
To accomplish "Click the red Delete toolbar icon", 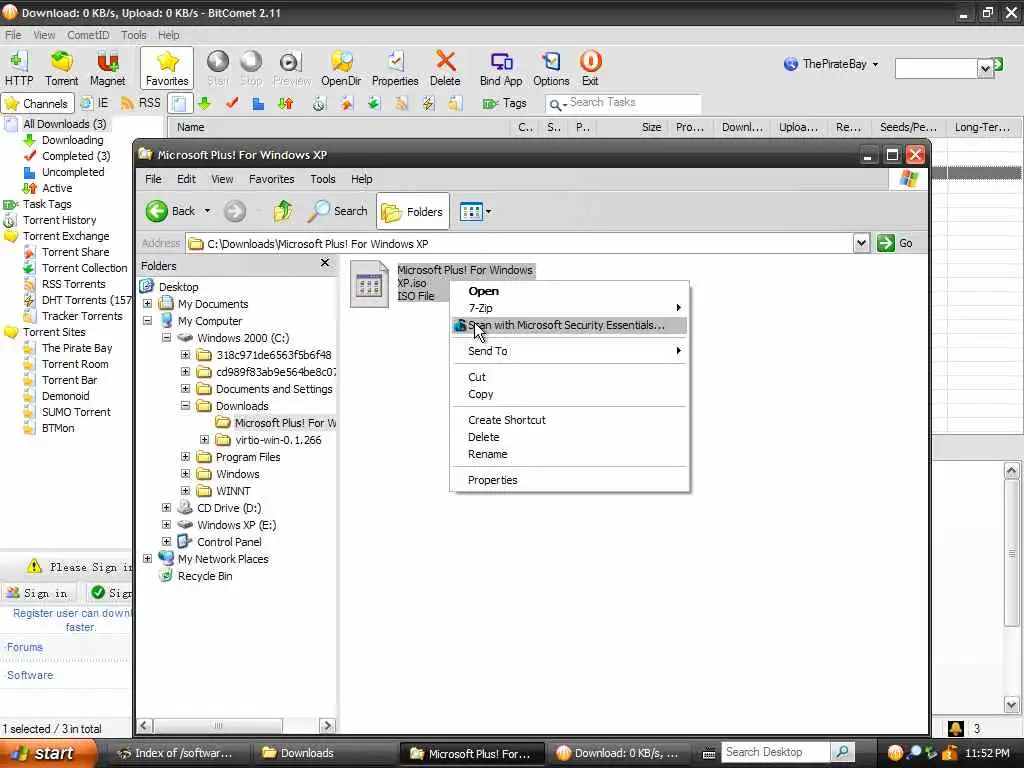I will pyautogui.click(x=445, y=68).
